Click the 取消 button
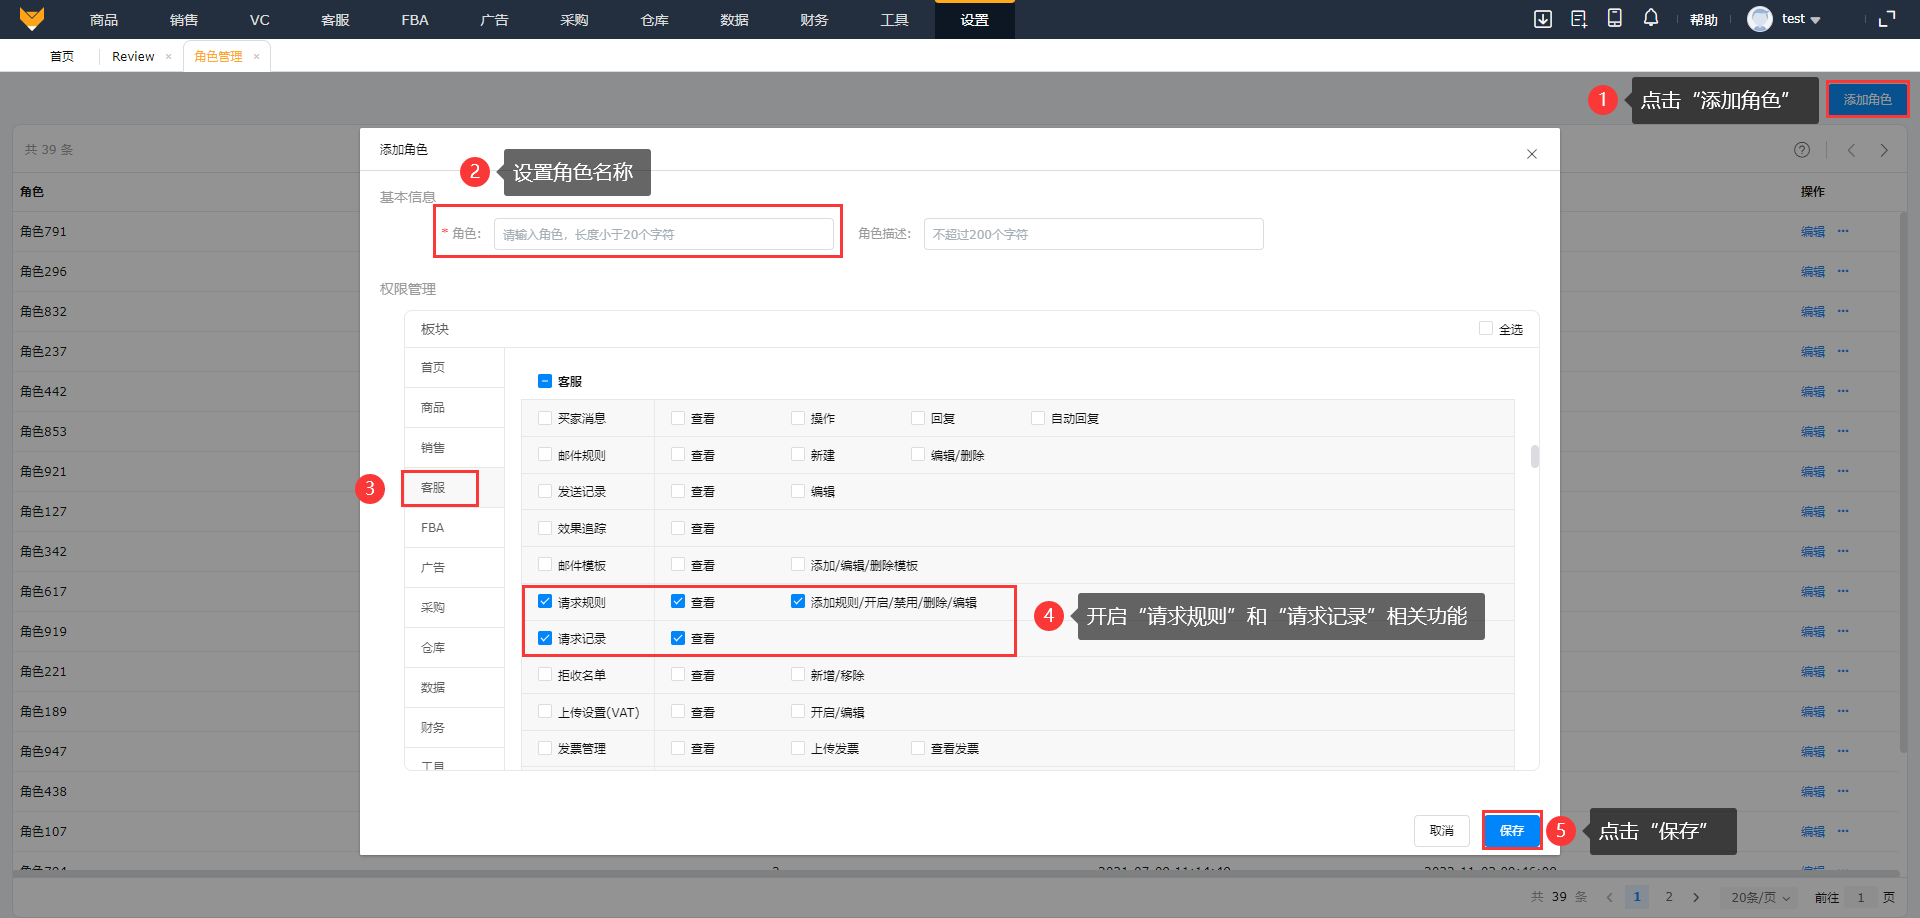The width and height of the screenshot is (1920, 918). 1441,831
